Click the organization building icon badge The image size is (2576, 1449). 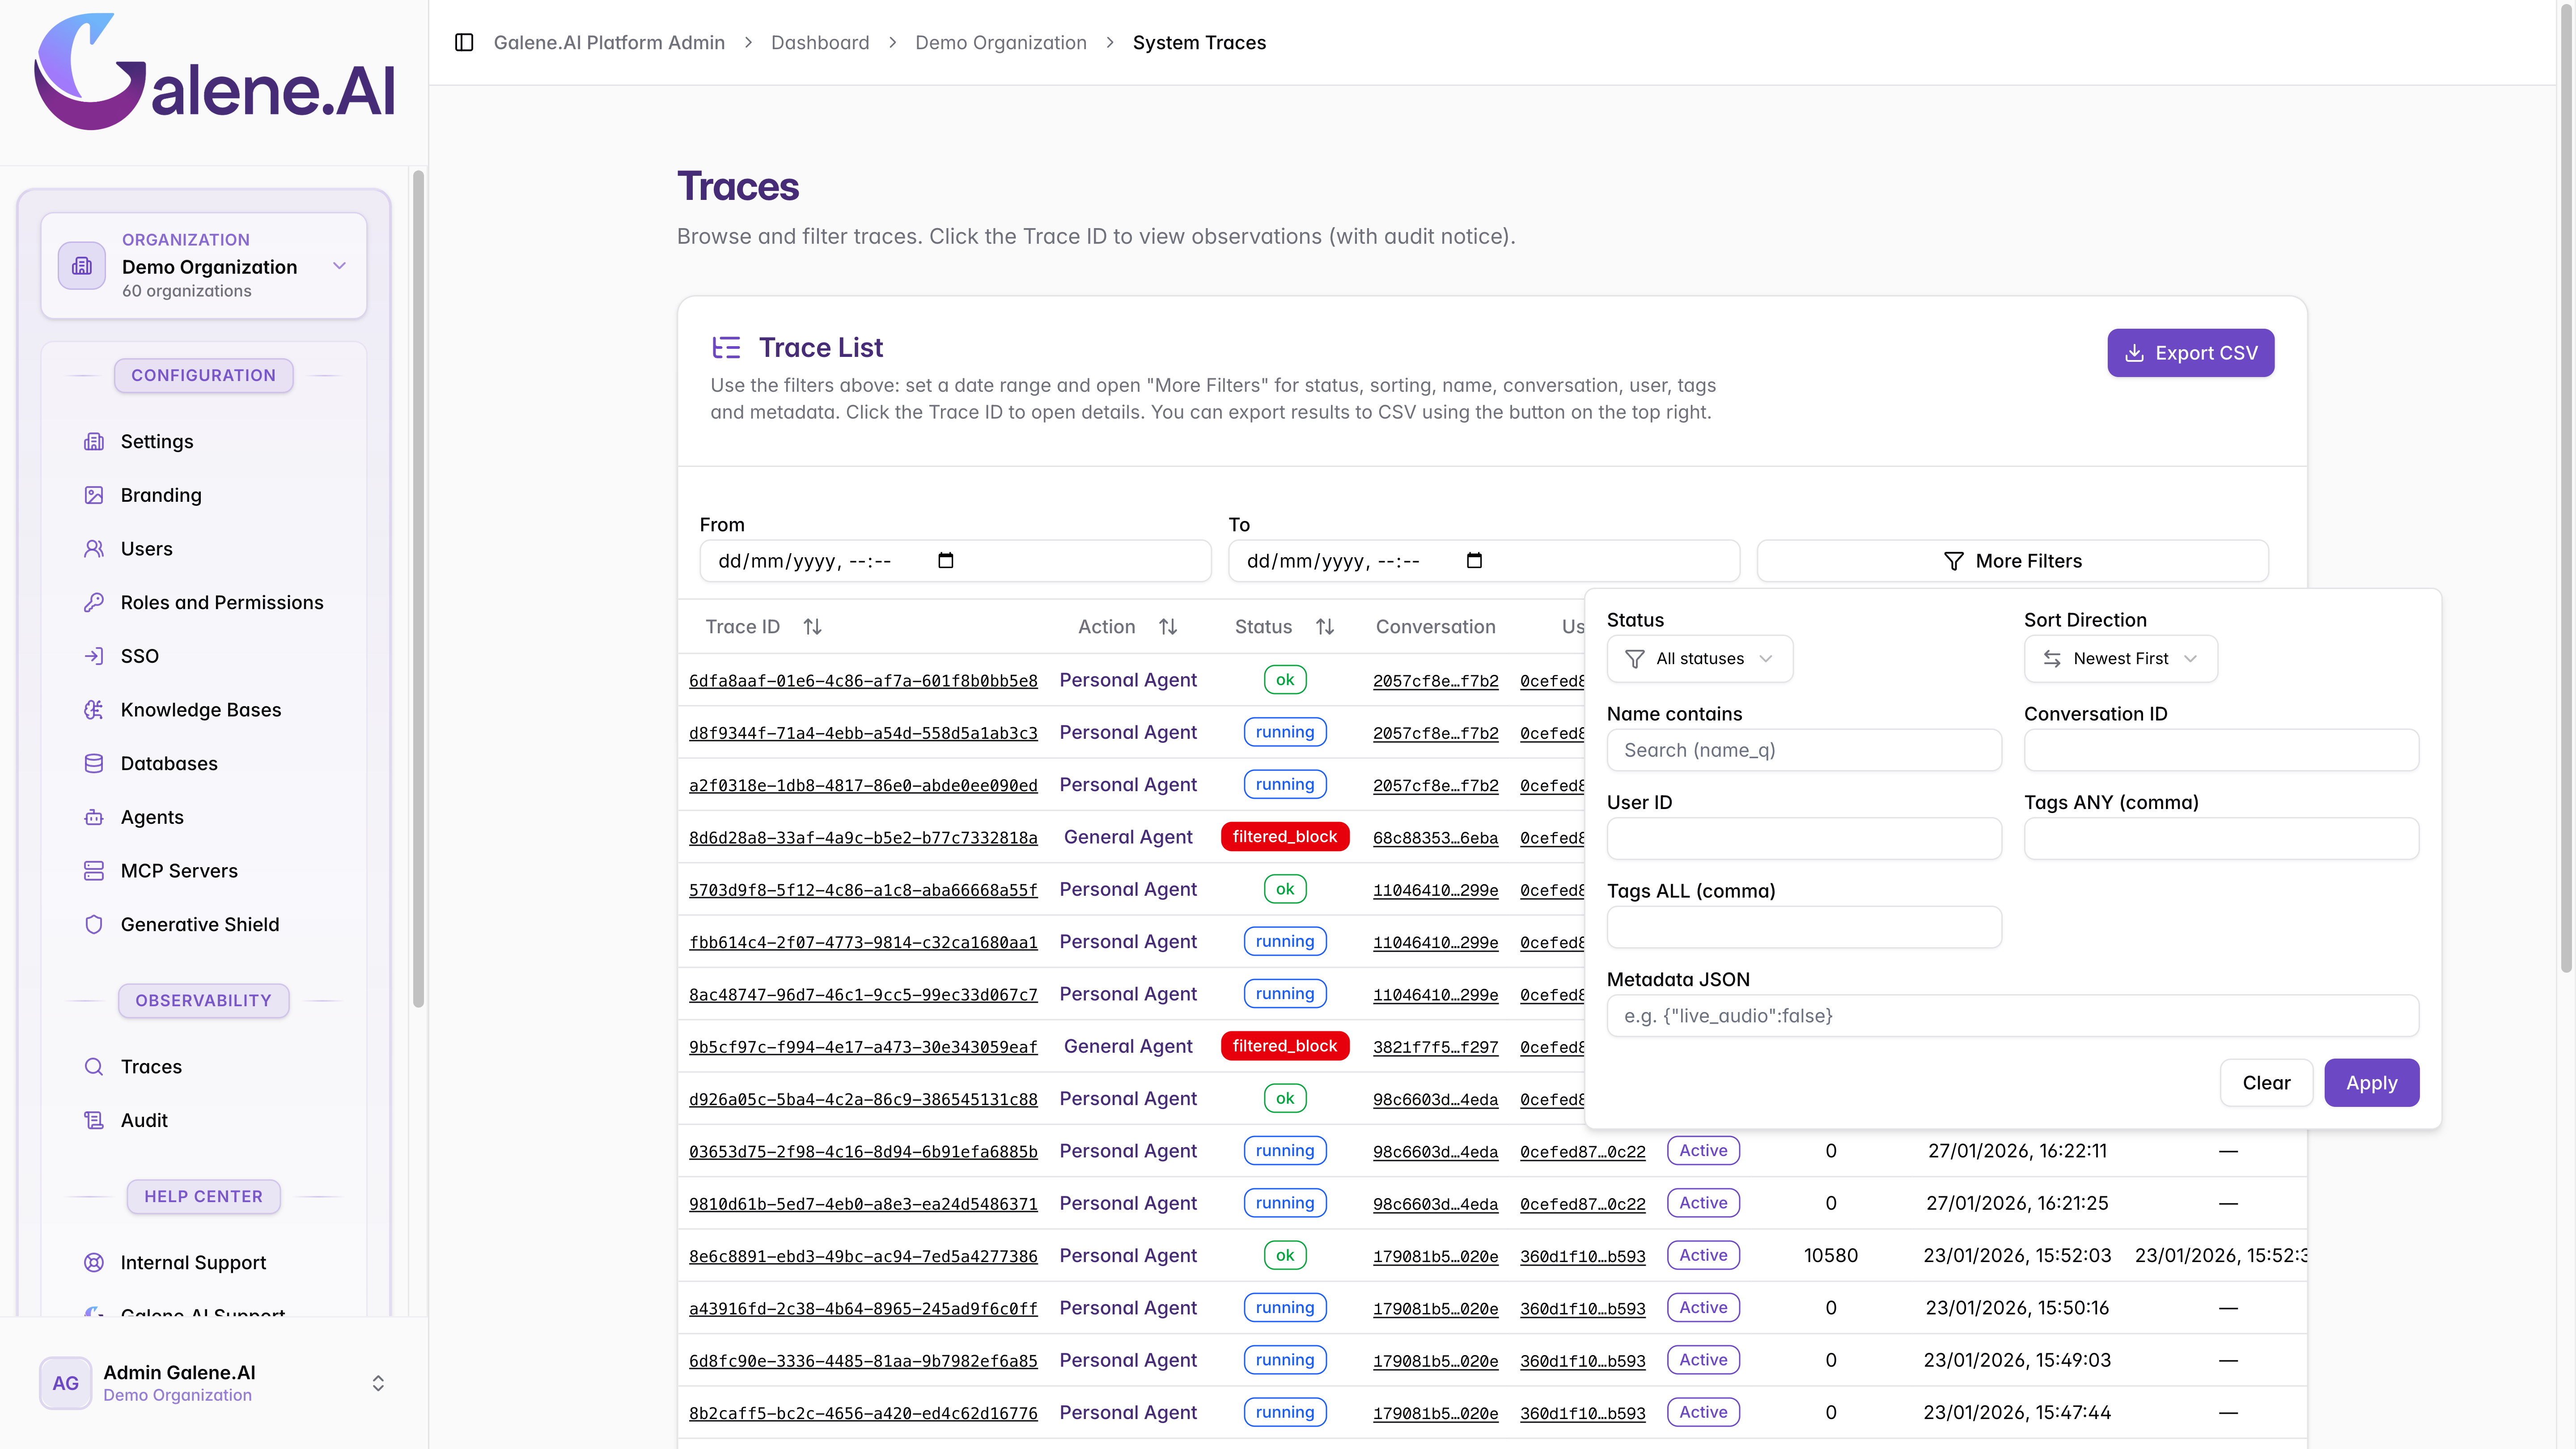82,265
